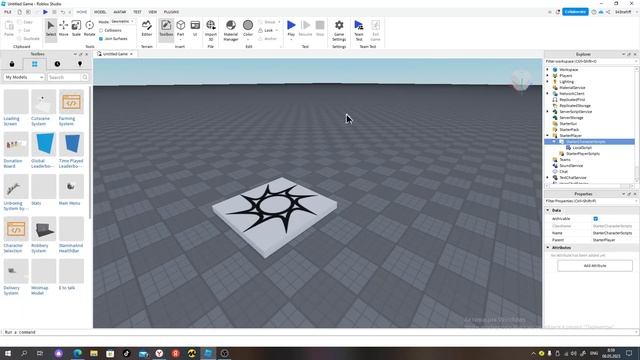The height and width of the screenshot is (360, 640).
Task: Click the Toolbox search field
Action: pyautogui.click(x=64, y=77)
